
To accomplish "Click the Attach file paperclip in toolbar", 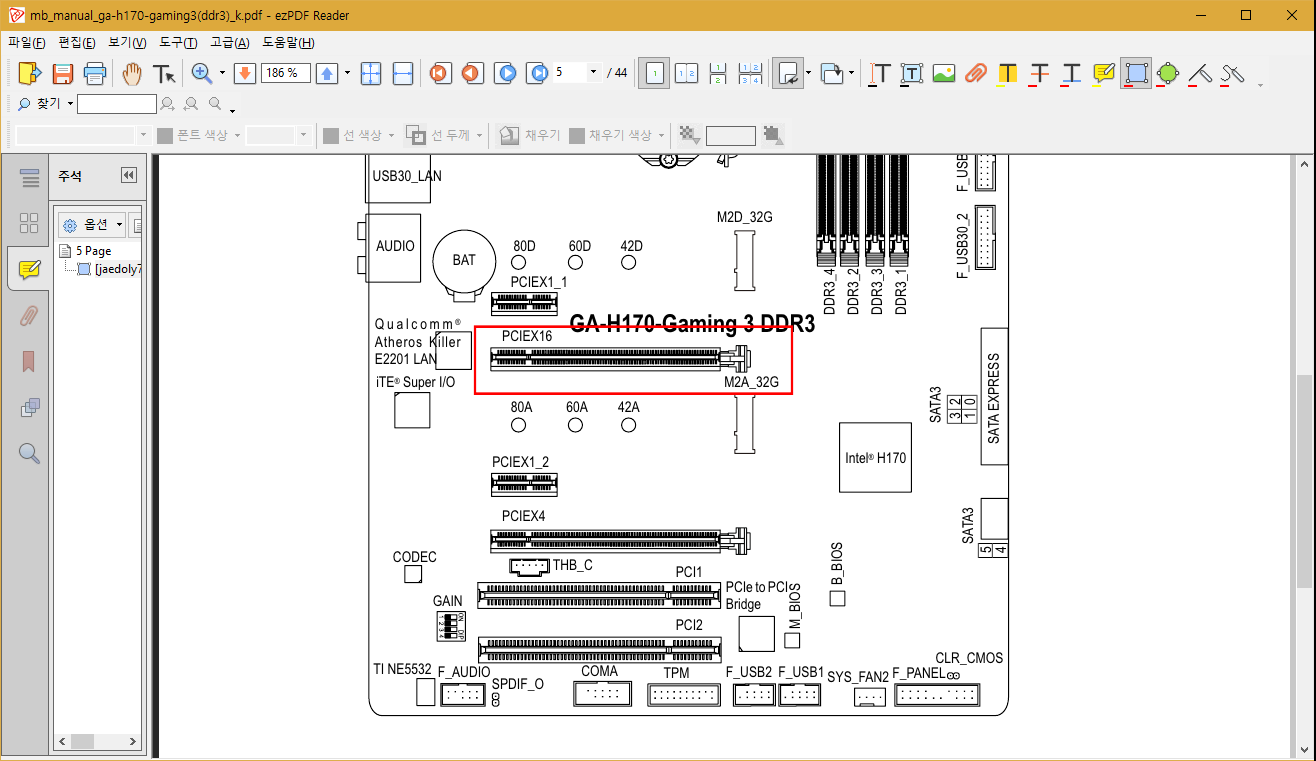I will click(976, 73).
